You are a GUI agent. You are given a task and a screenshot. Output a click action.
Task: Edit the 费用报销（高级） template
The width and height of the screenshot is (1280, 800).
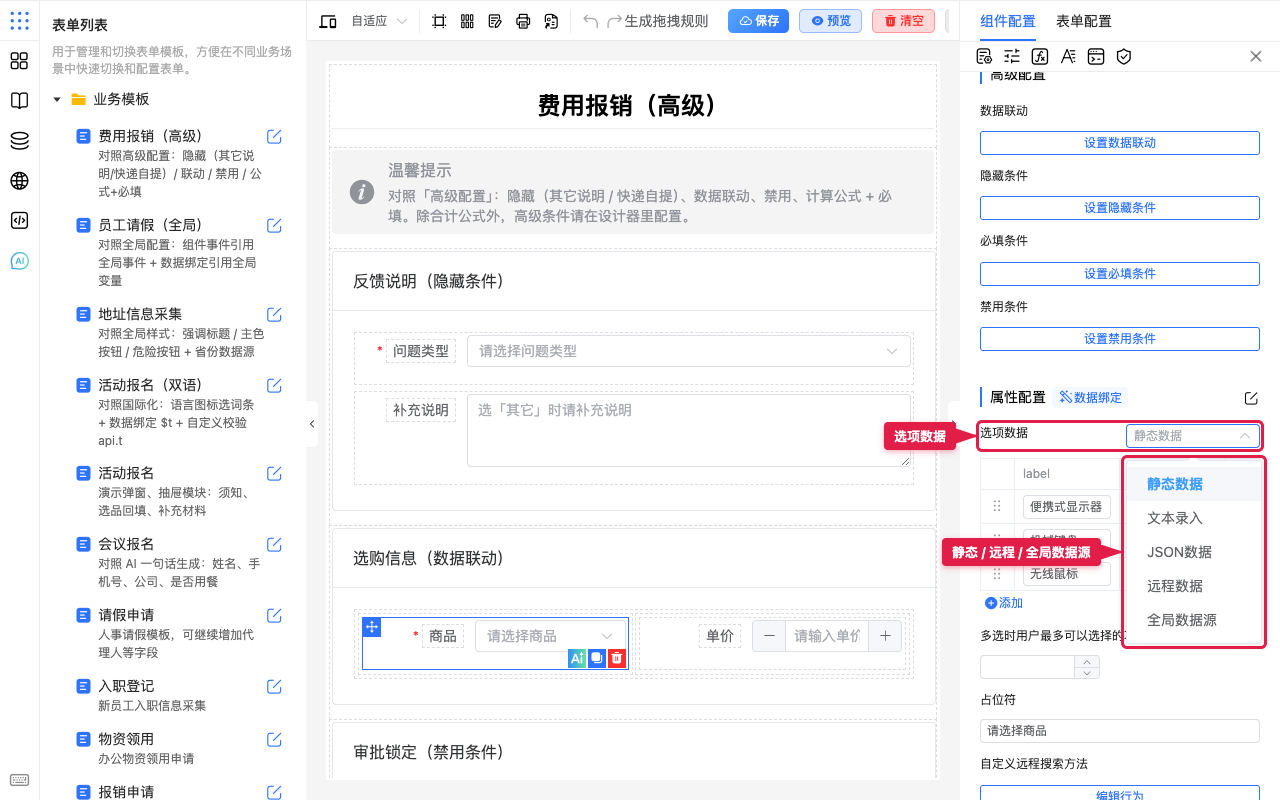point(274,137)
